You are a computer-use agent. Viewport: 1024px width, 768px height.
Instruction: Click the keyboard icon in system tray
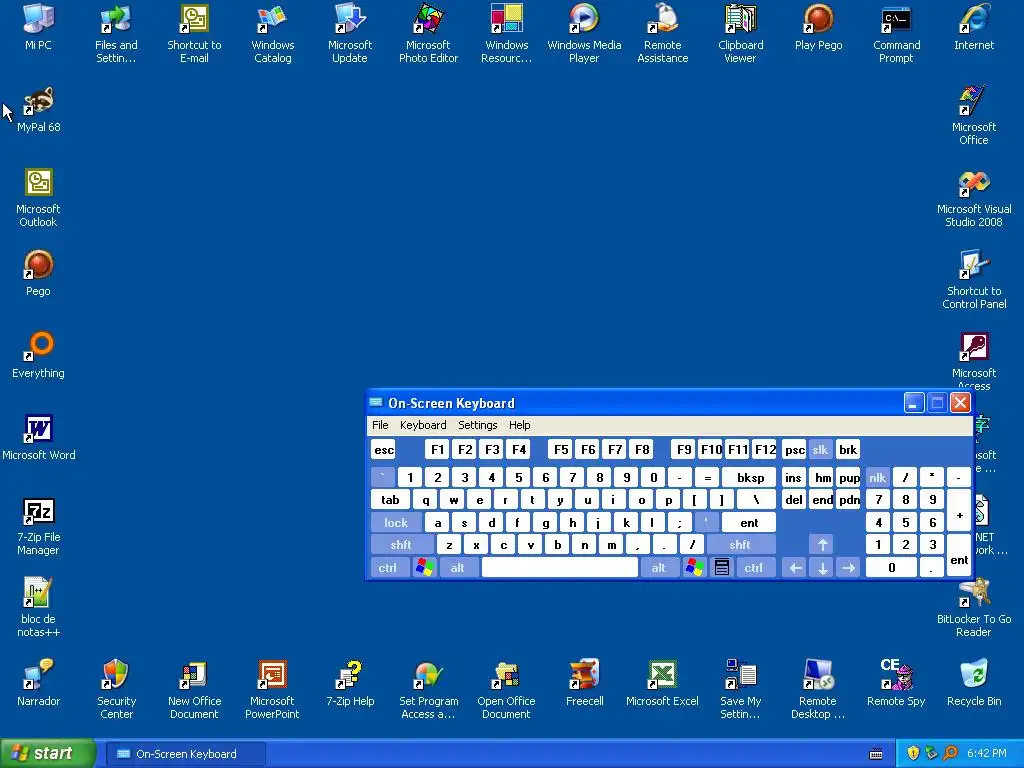click(876, 754)
